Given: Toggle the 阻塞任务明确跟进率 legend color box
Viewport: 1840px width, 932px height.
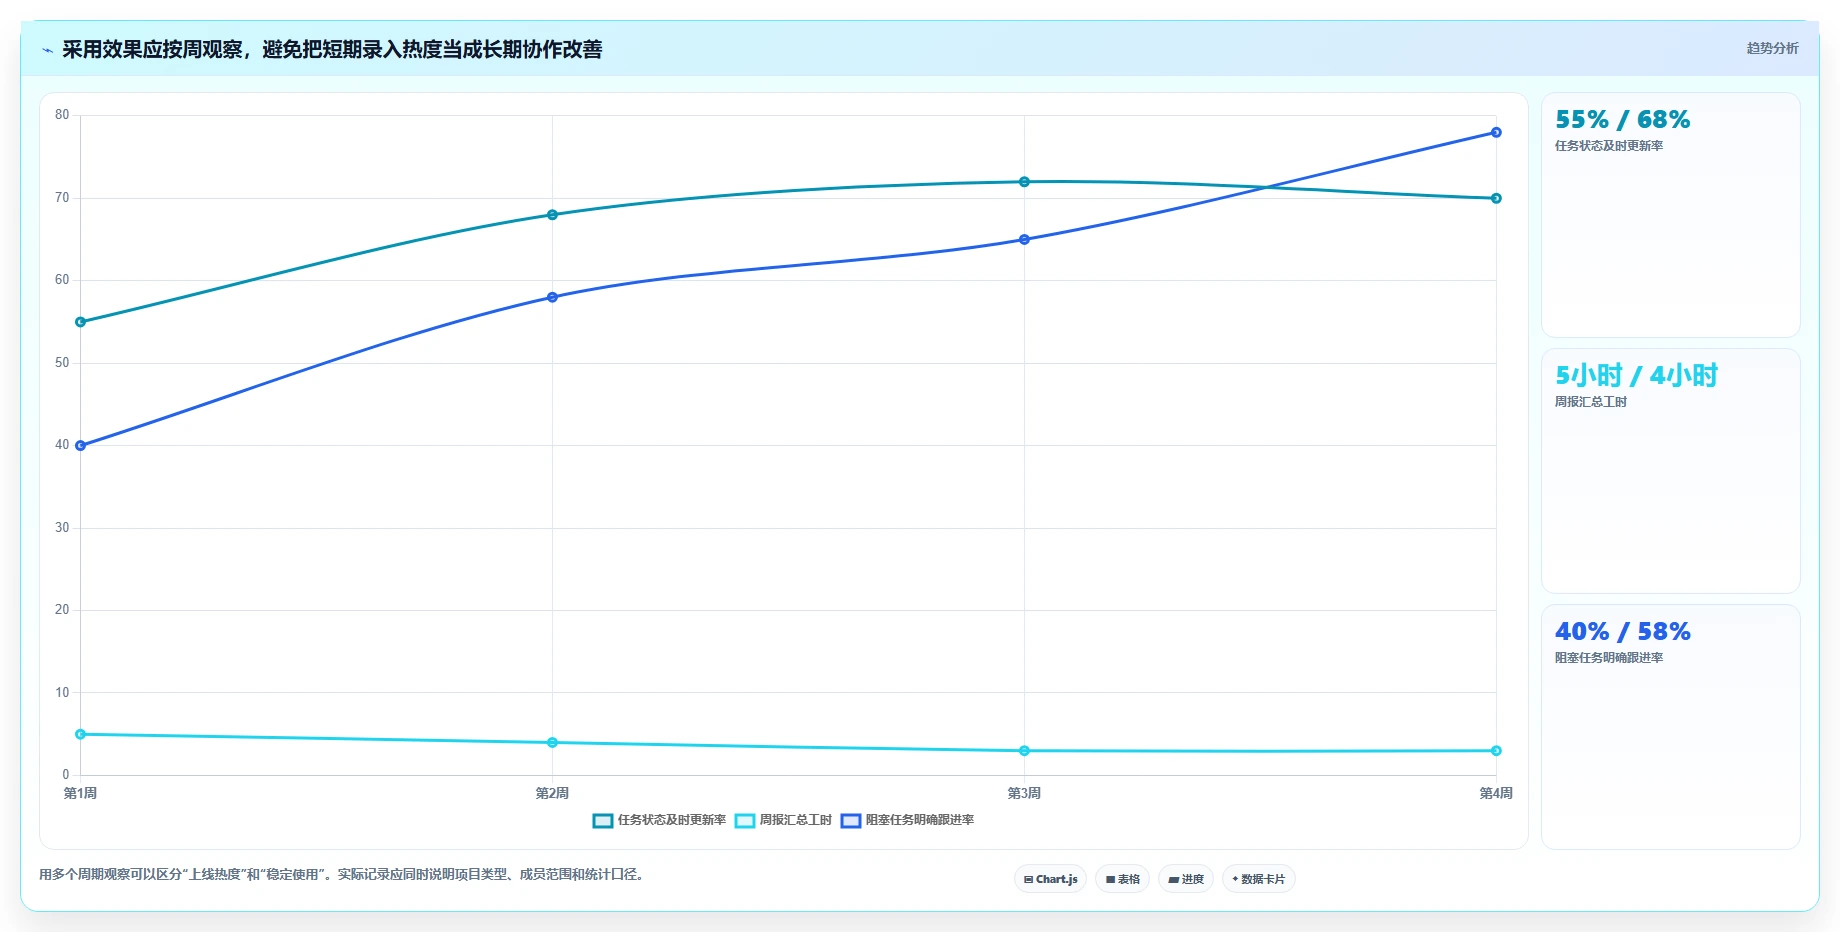Looking at the screenshot, I should [x=851, y=821].
